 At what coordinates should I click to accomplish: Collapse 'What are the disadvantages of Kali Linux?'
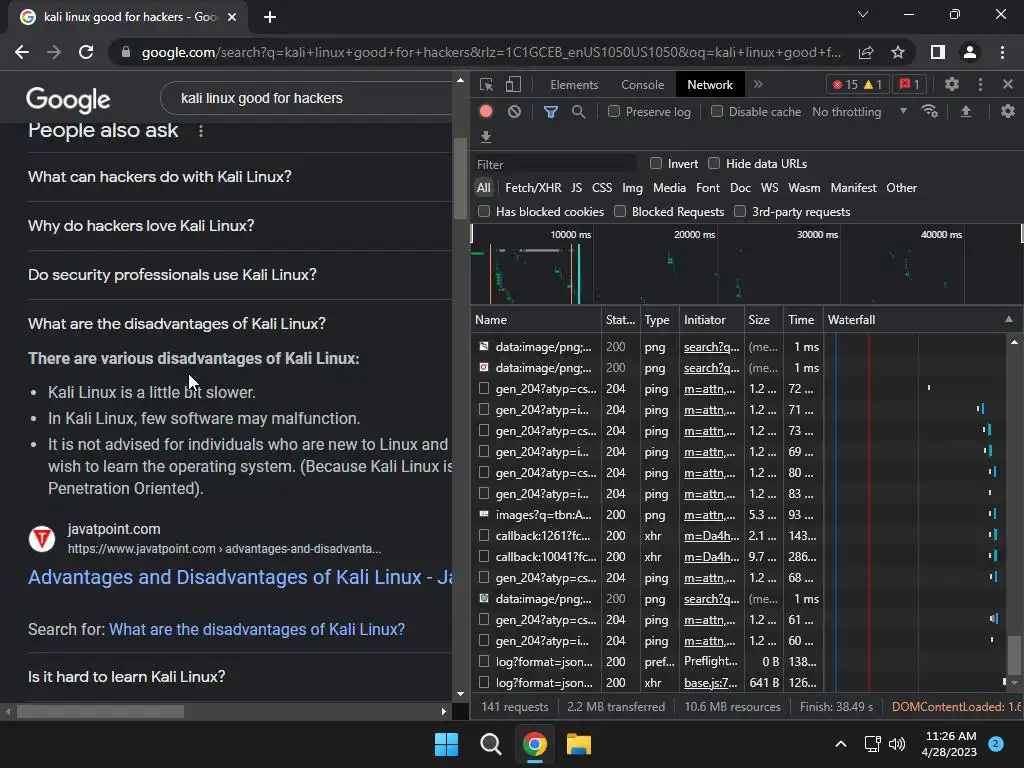click(240, 323)
